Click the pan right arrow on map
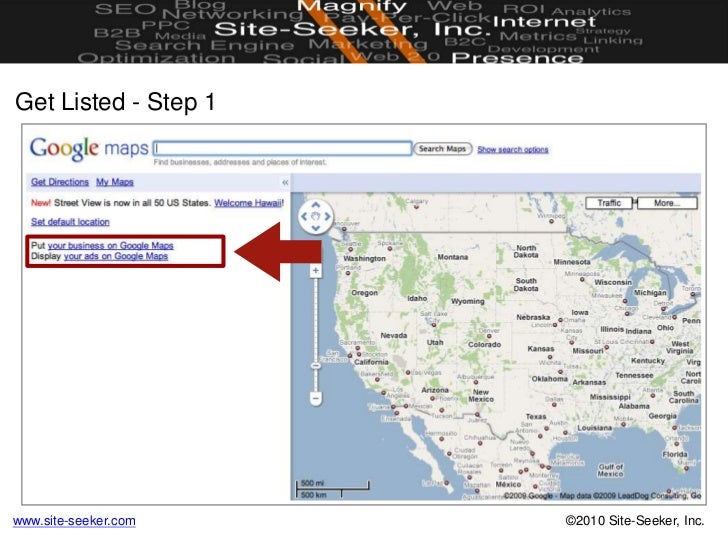Viewport: 728px width, 546px height. 327,216
